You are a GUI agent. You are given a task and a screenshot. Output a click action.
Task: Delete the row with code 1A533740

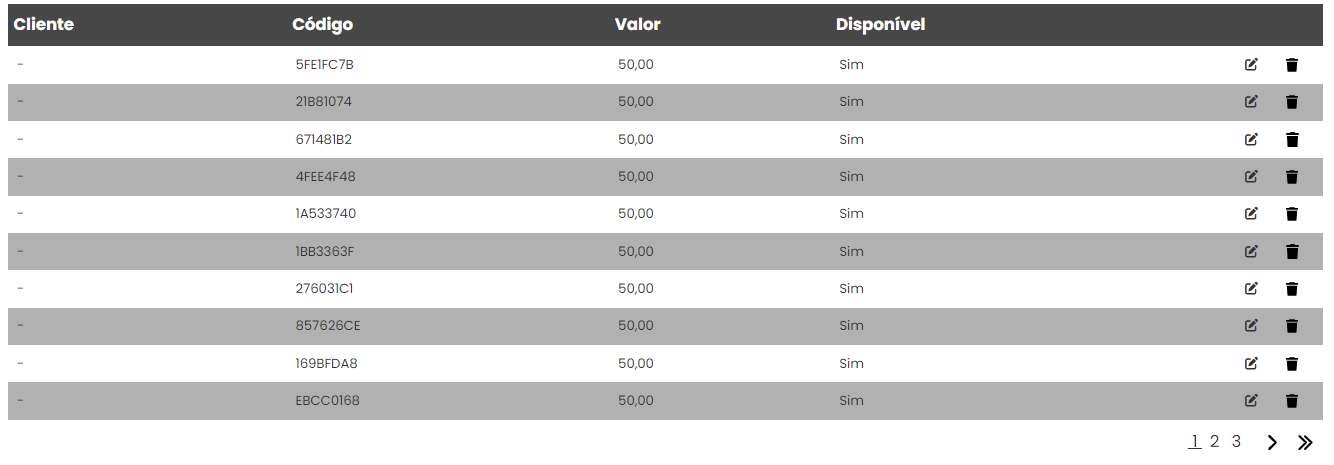pos(1292,214)
